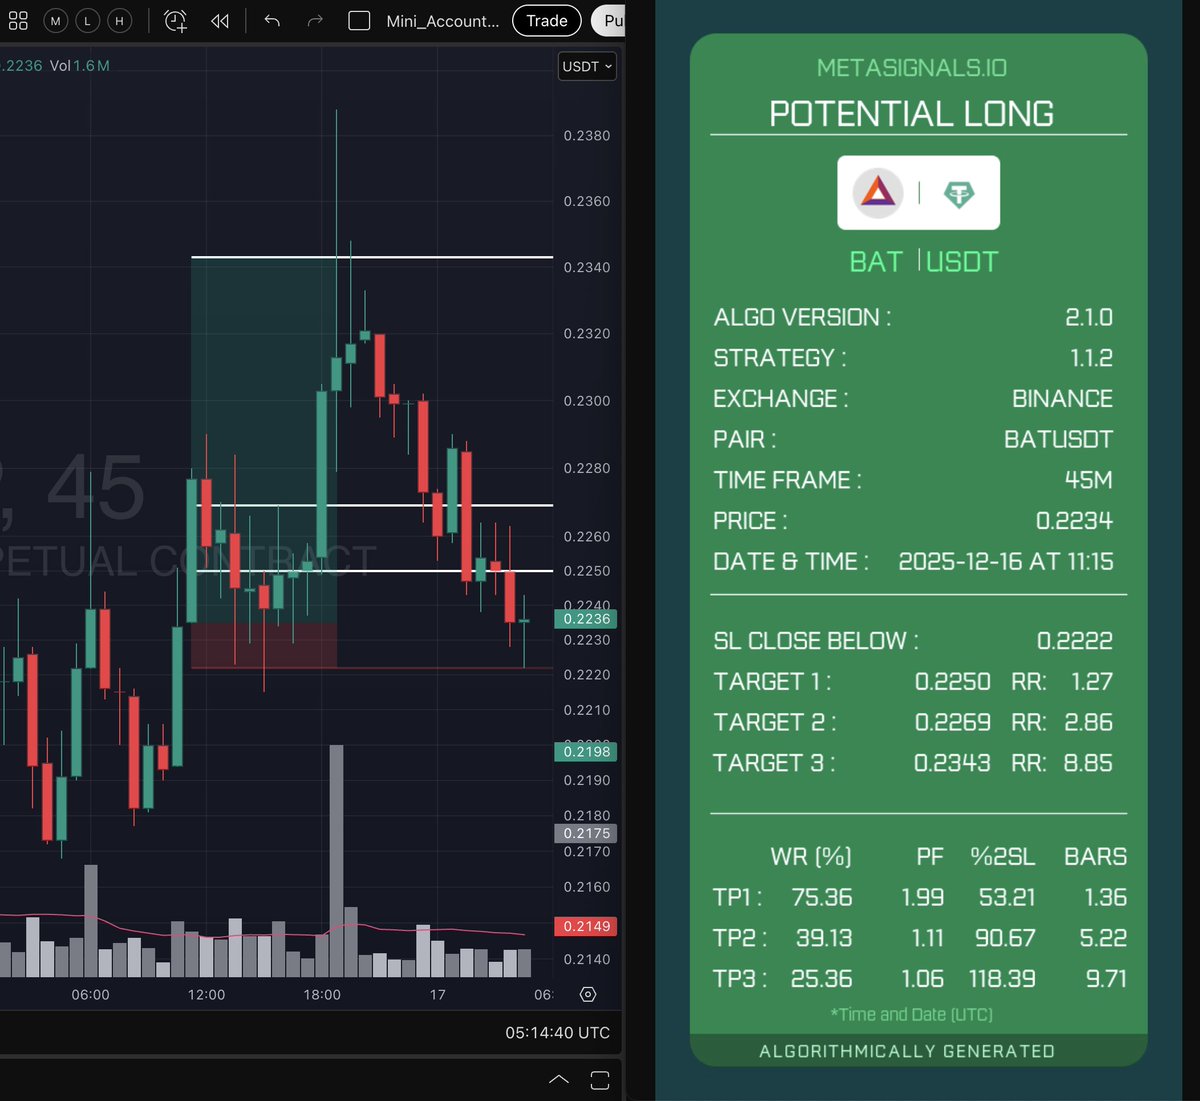Screen dimensions: 1200x1101
Task: Open the layout grid icon
Action: 18,20
